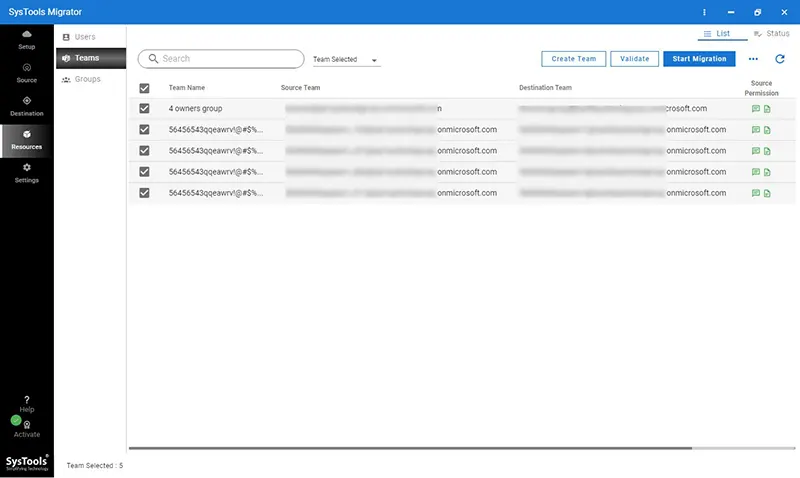Click the Source Permission column header
800x478 pixels.
point(761,88)
